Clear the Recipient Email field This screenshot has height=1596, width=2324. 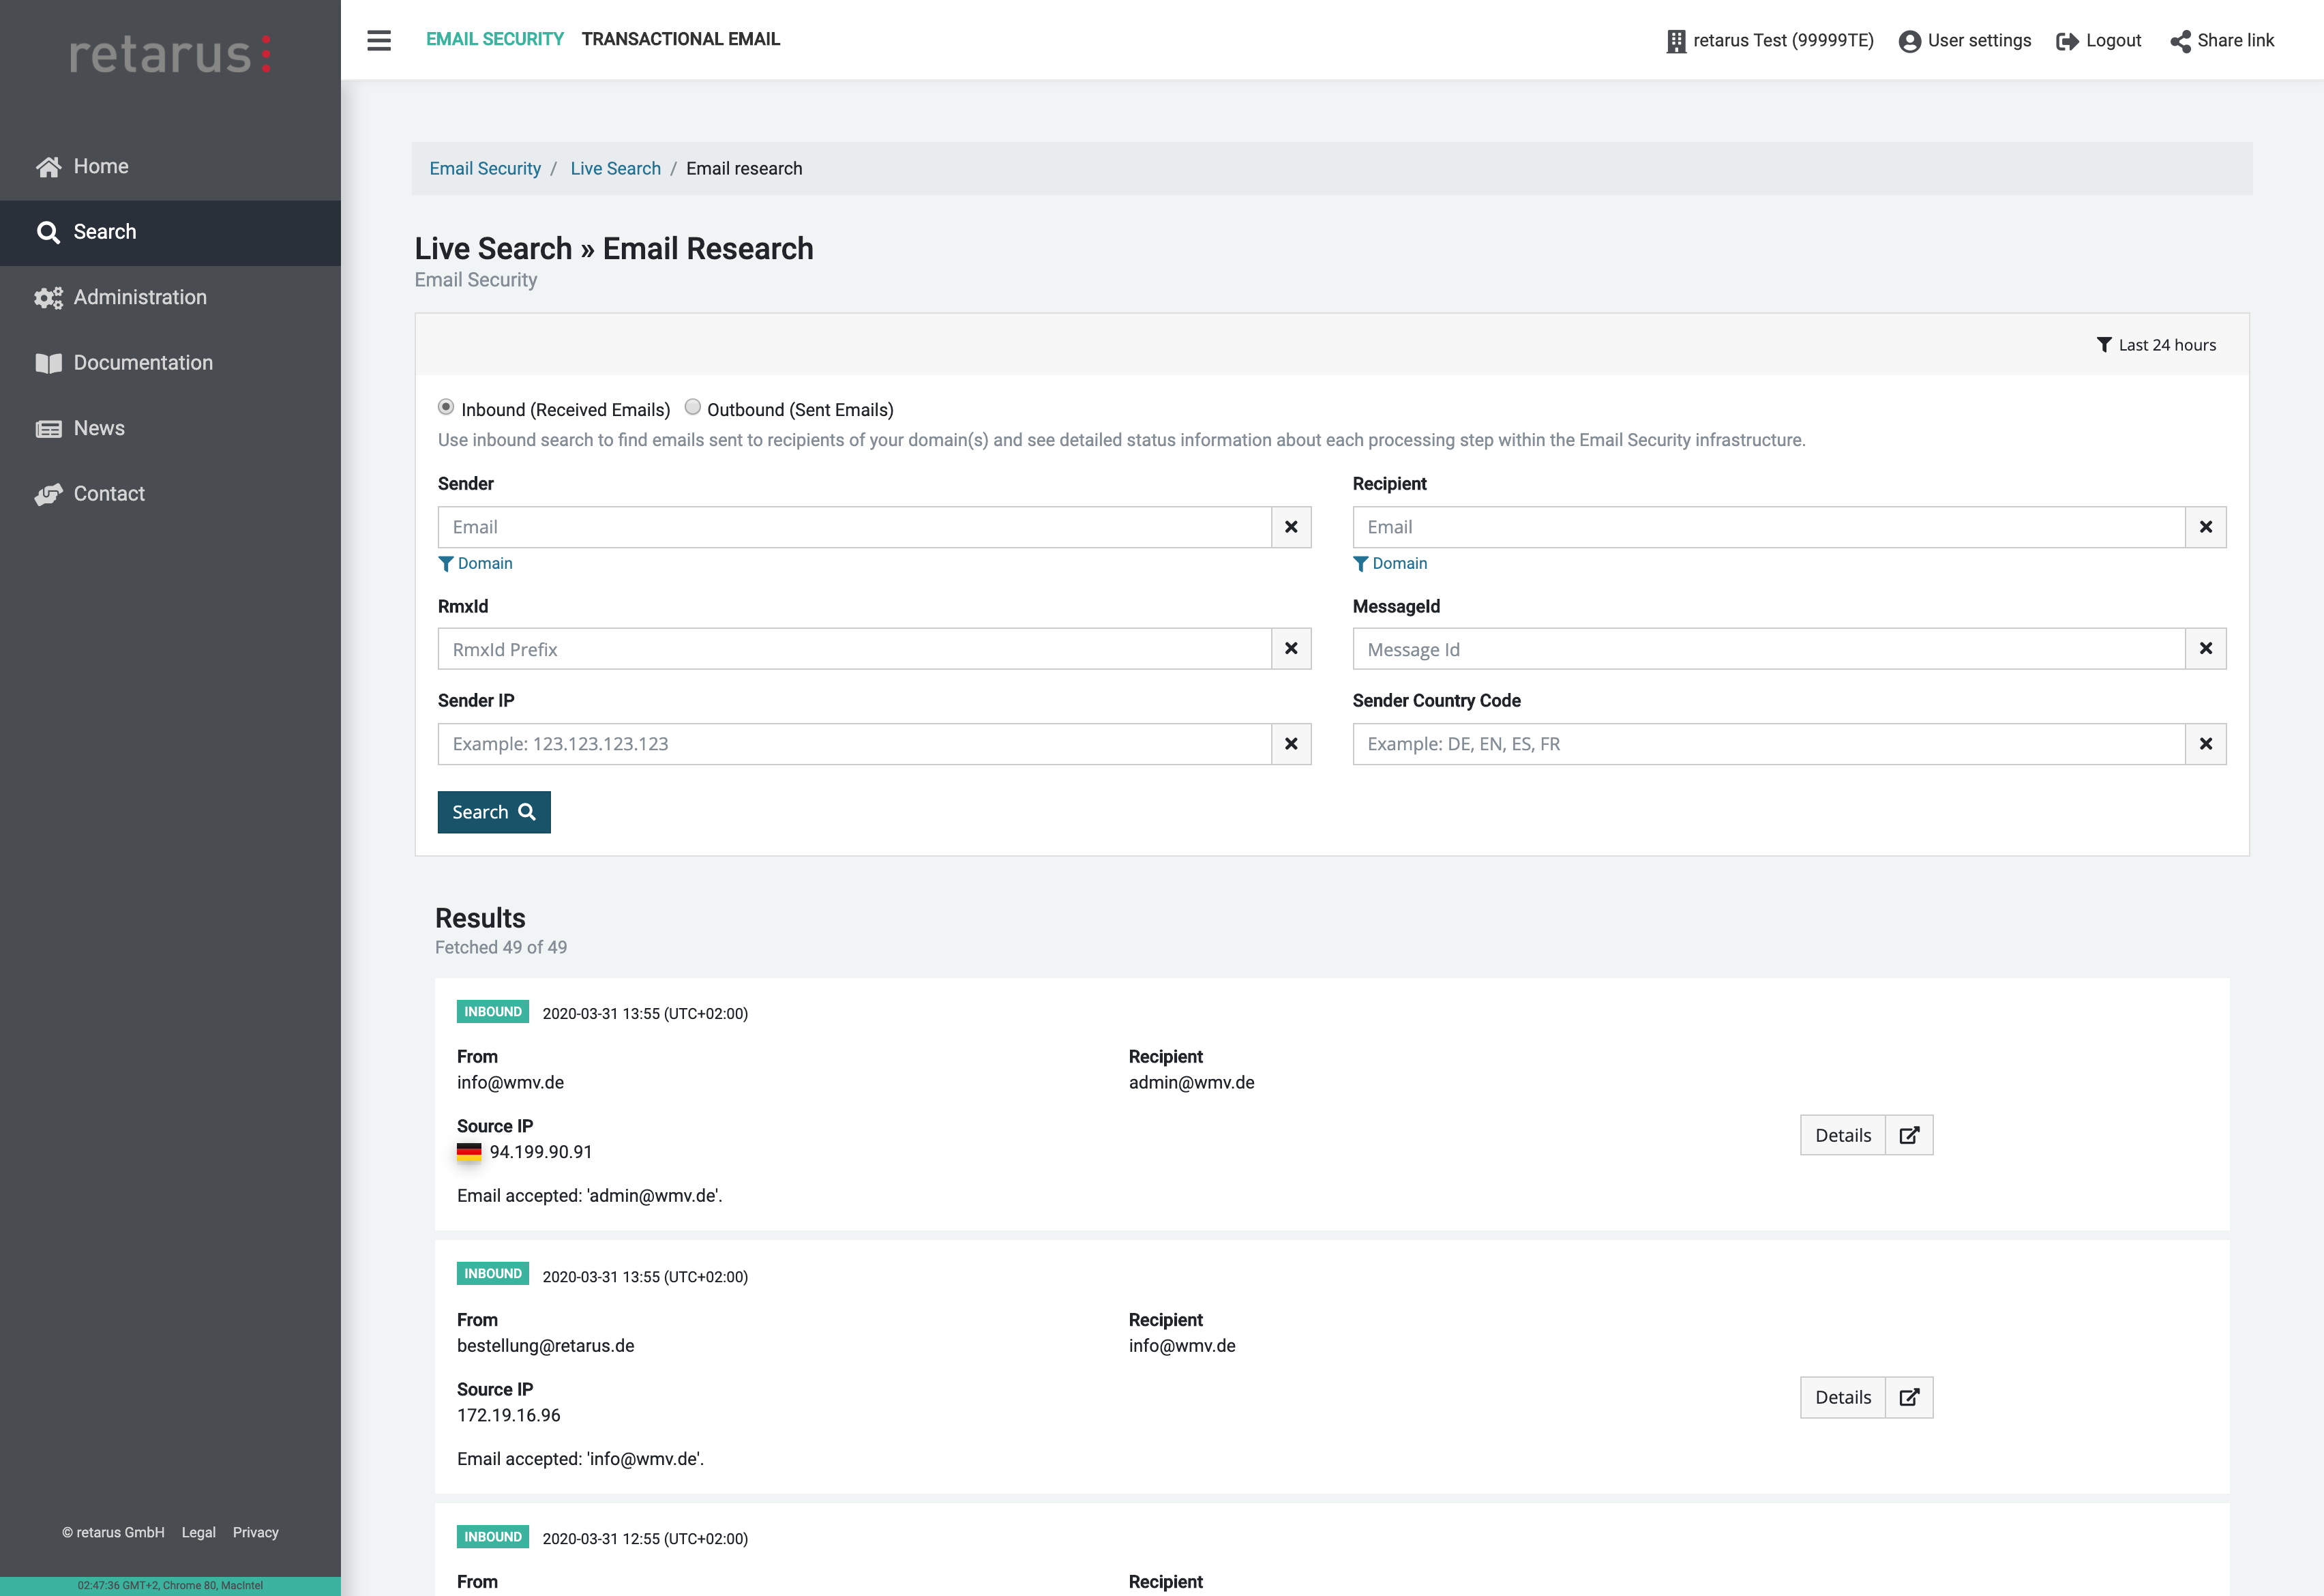point(2206,527)
